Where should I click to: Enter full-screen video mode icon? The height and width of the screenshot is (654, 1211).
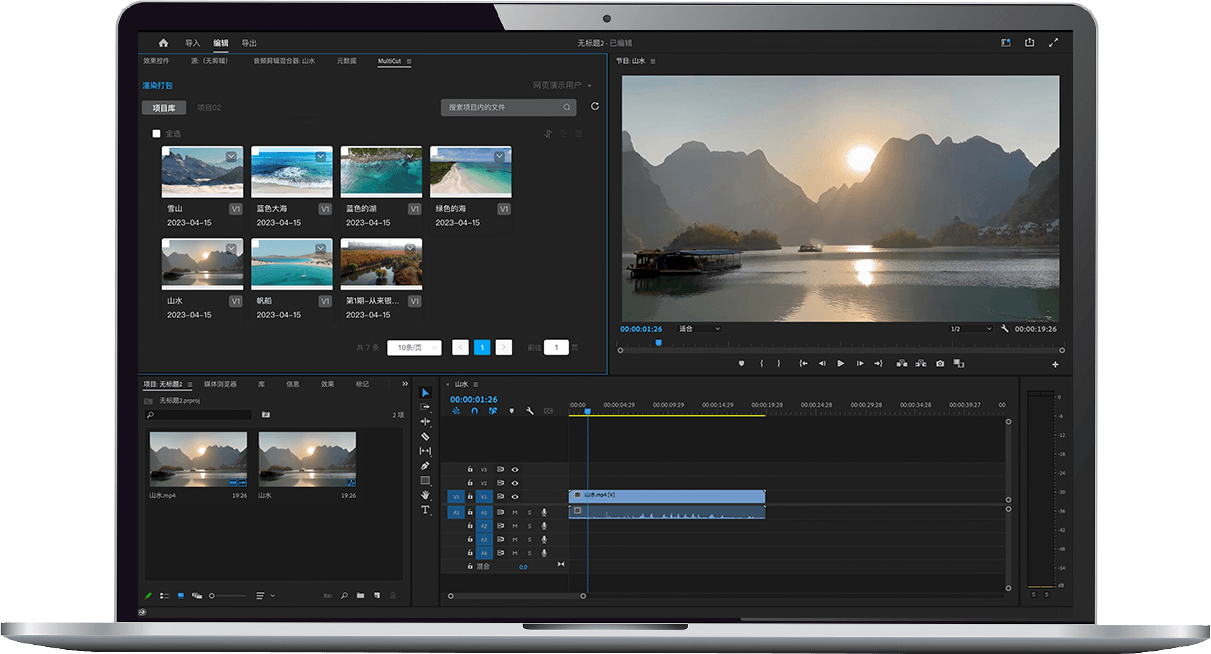1053,43
